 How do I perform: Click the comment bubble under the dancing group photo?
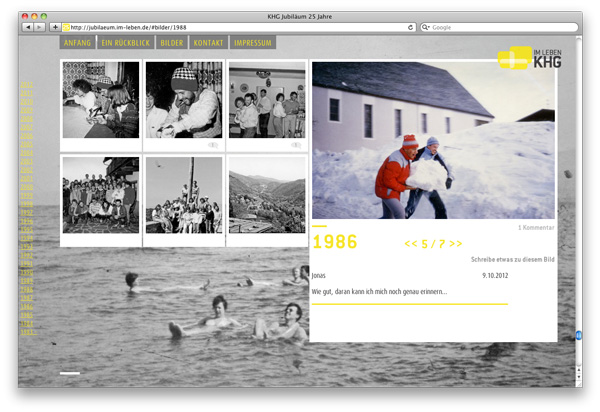tap(296, 145)
